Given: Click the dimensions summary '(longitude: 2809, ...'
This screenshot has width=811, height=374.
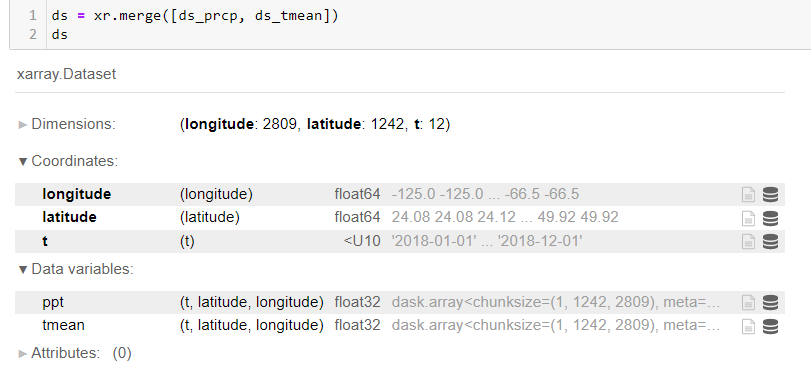Looking at the screenshot, I should (x=315, y=125).
